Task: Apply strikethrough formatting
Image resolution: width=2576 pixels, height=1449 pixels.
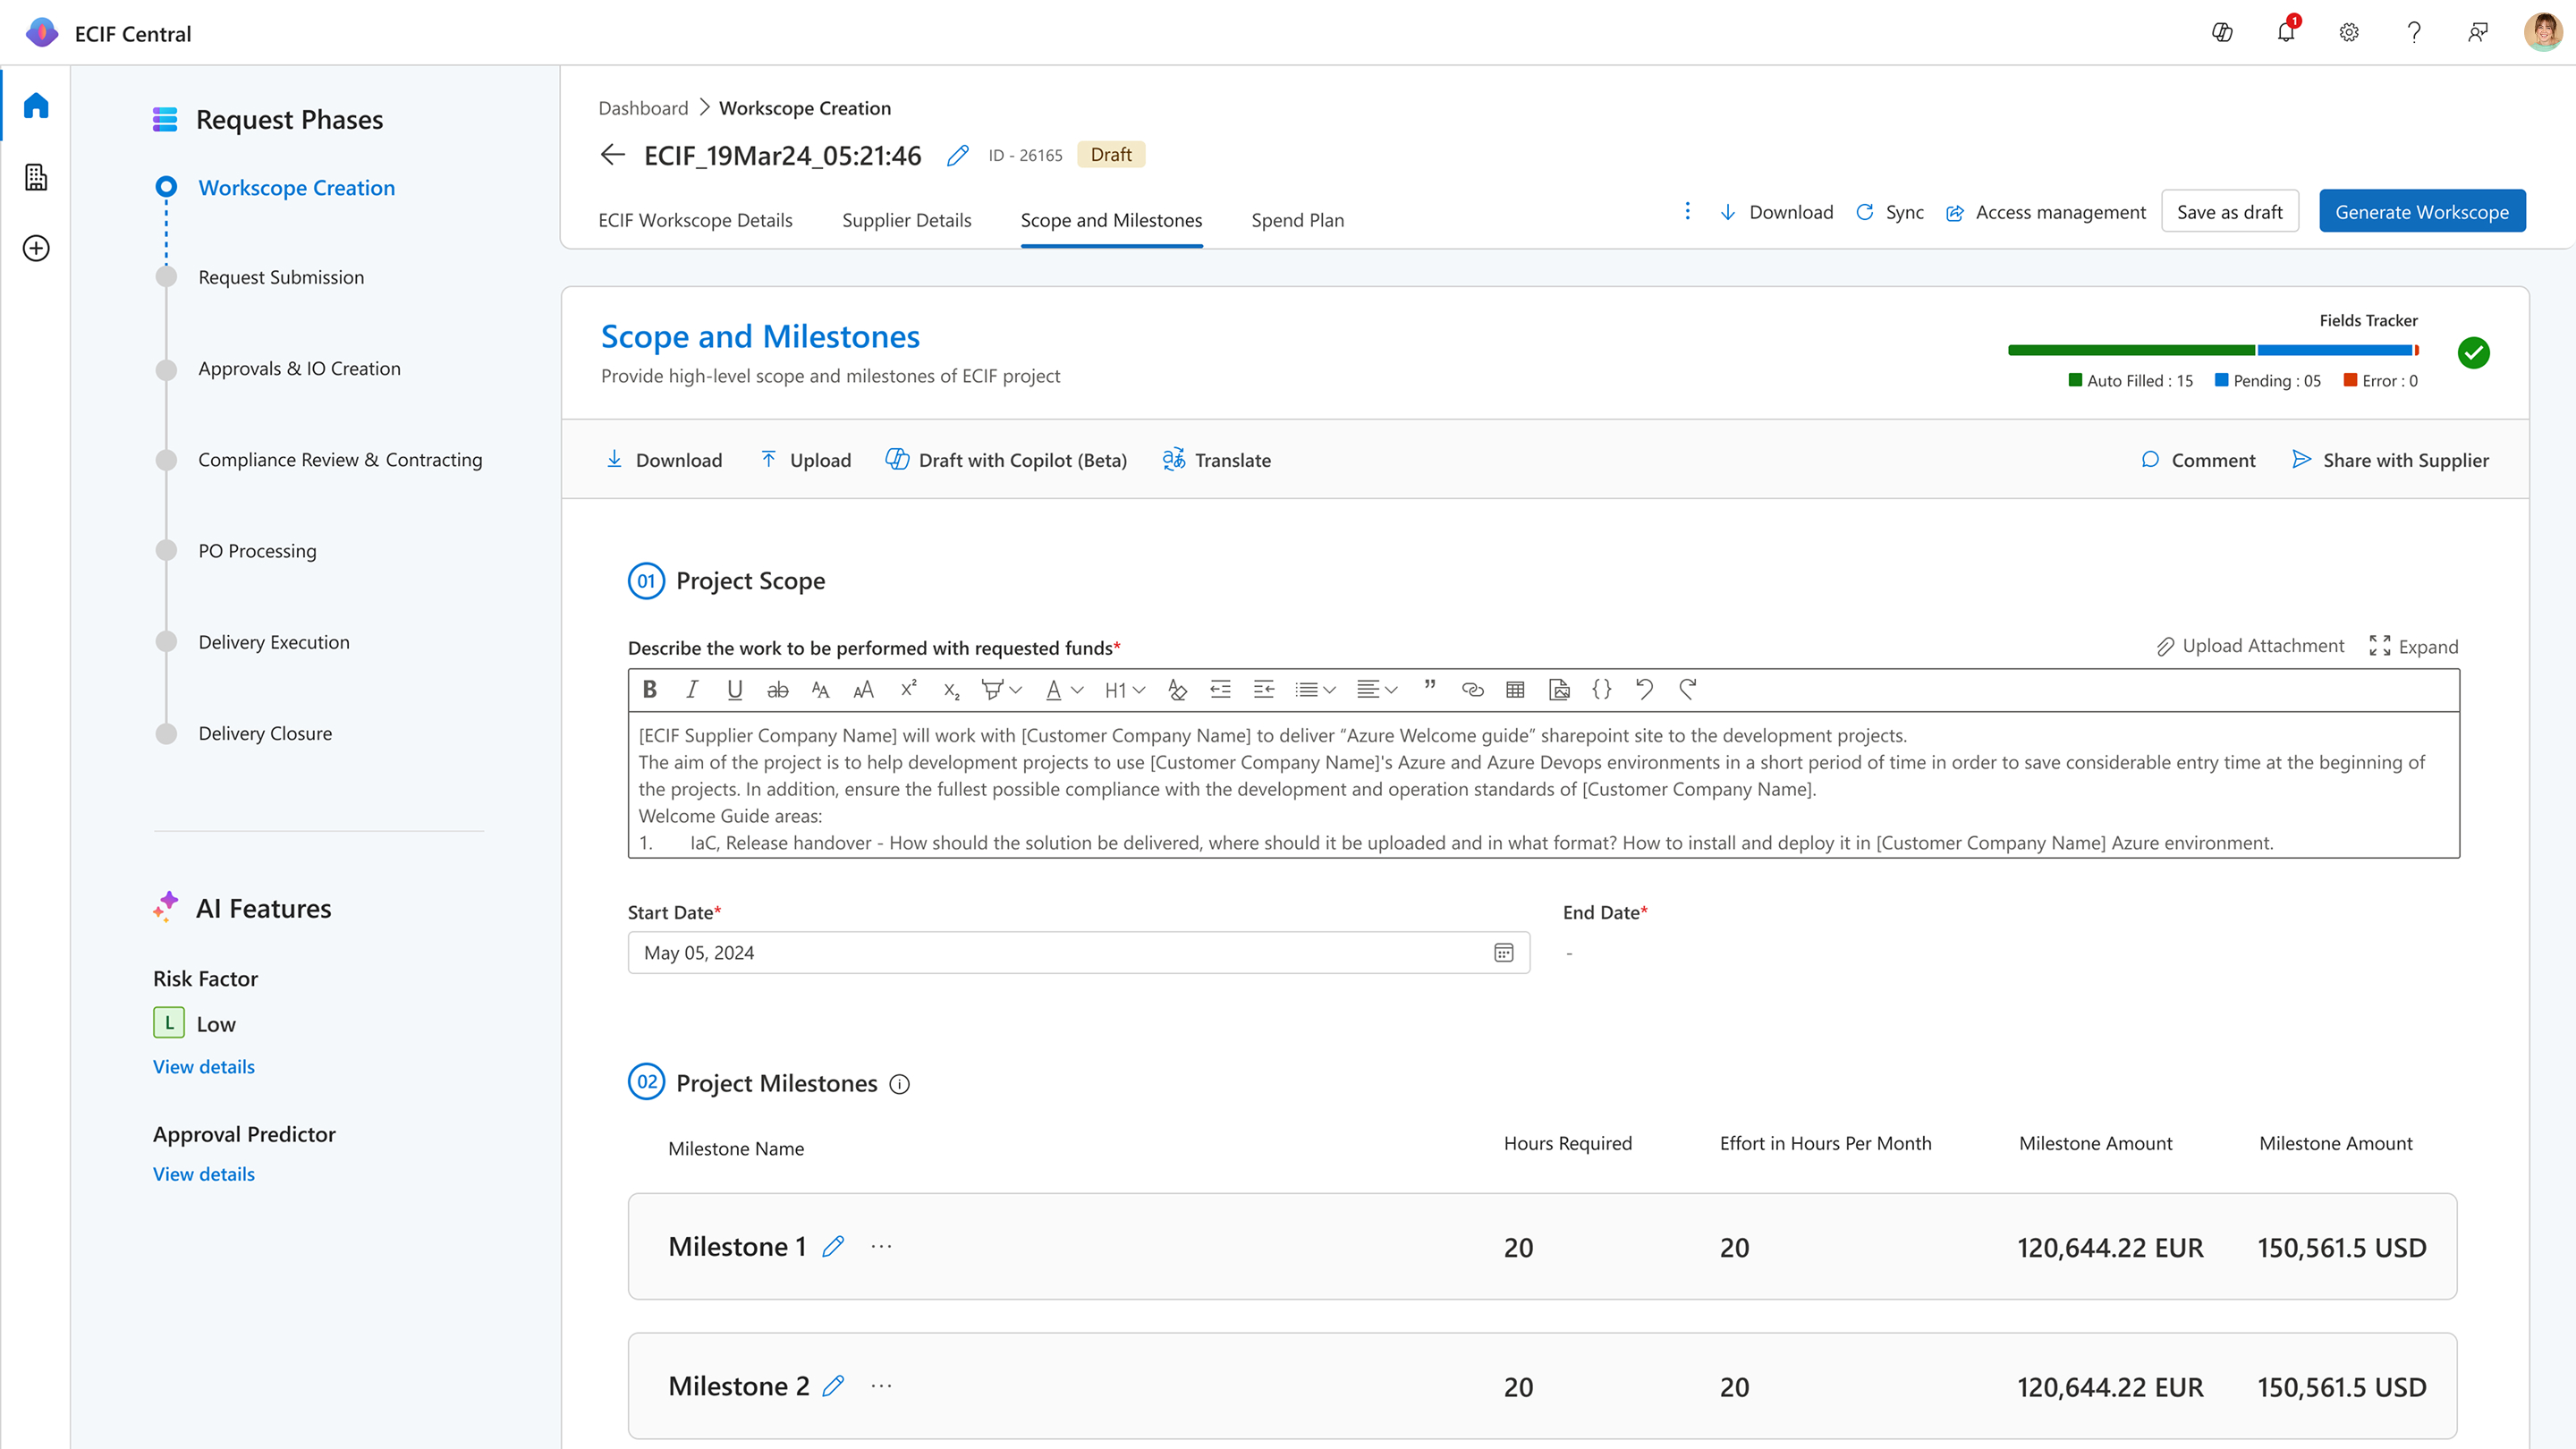Action: (777, 689)
